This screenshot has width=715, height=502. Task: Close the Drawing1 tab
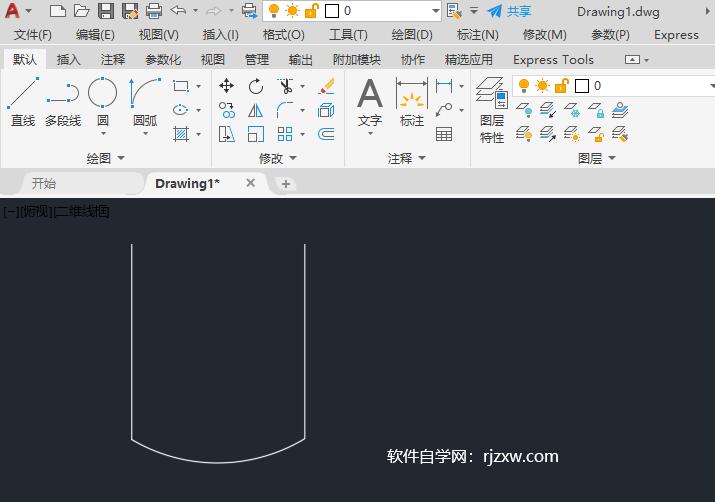[x=250, y=183]
